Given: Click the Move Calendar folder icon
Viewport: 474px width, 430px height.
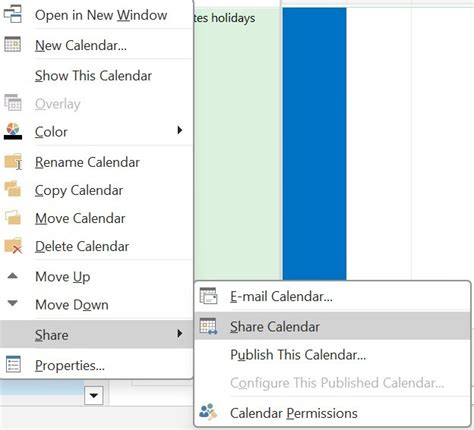Looking at the screenshot, I should 13,217.
